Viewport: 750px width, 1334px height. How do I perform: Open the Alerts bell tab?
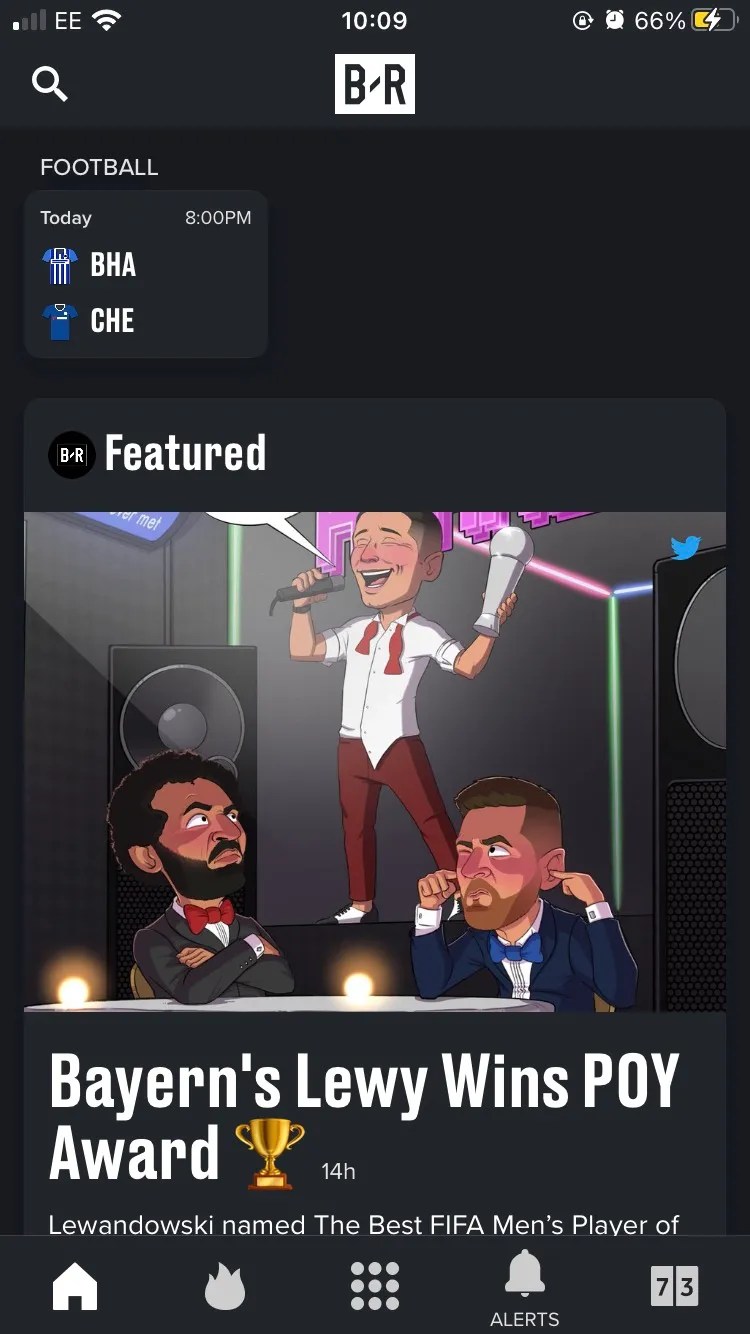point(525,1290)
